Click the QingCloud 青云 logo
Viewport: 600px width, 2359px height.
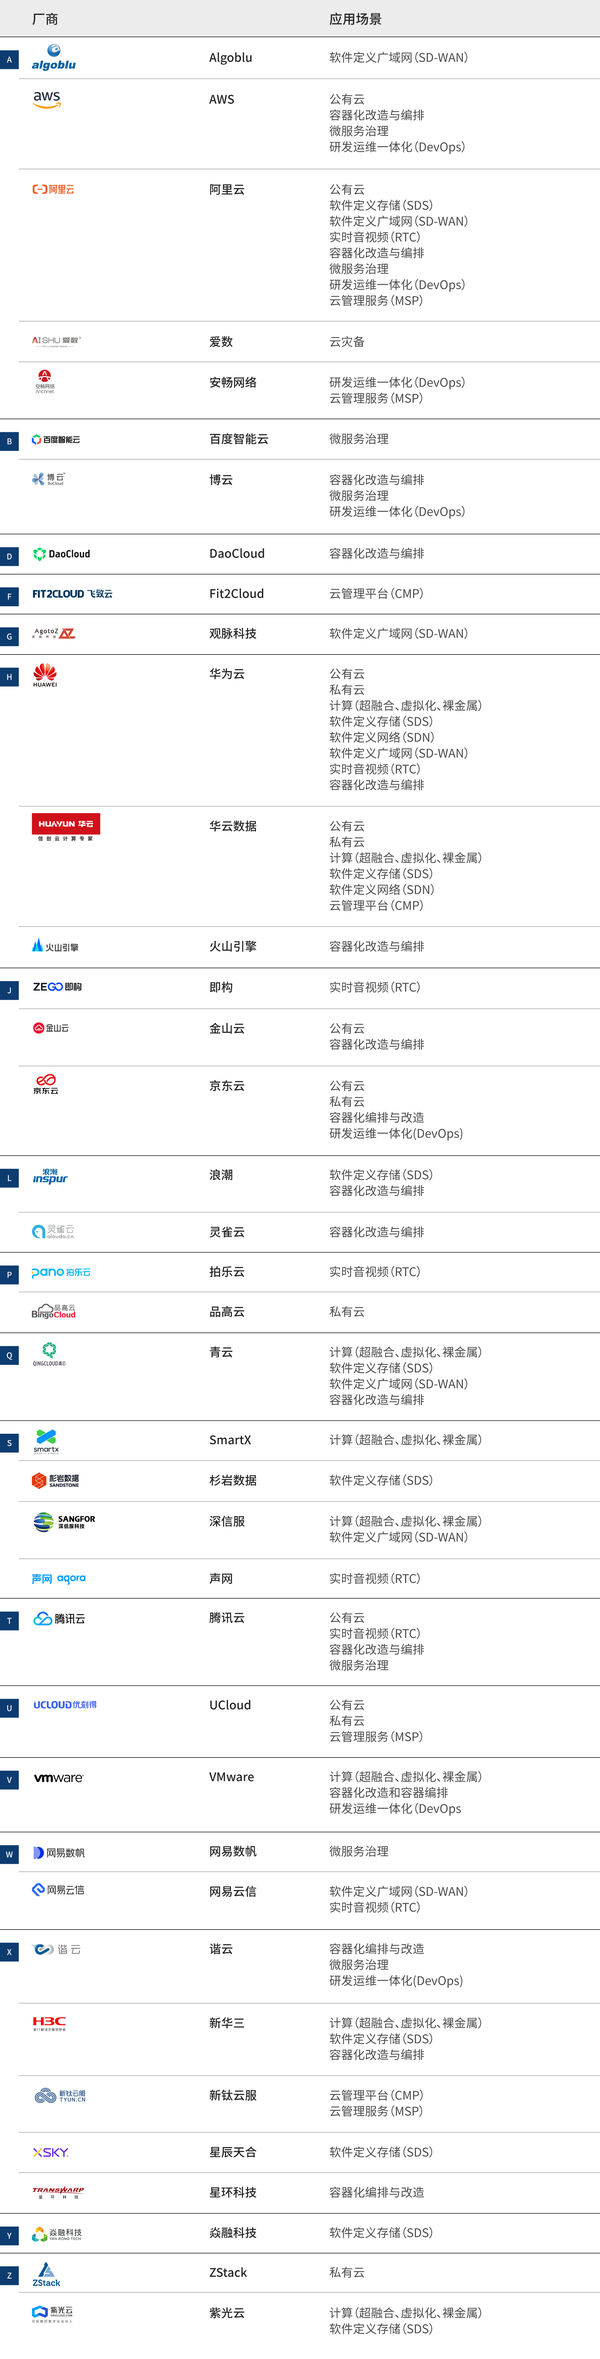[49, 1355]
